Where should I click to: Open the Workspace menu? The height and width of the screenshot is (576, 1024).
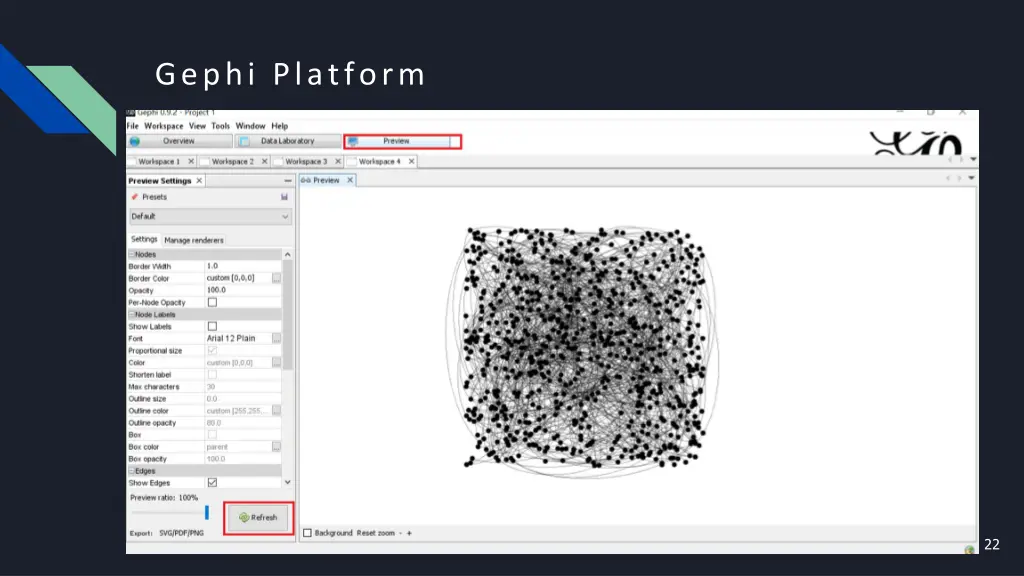(x=164, y=126)
